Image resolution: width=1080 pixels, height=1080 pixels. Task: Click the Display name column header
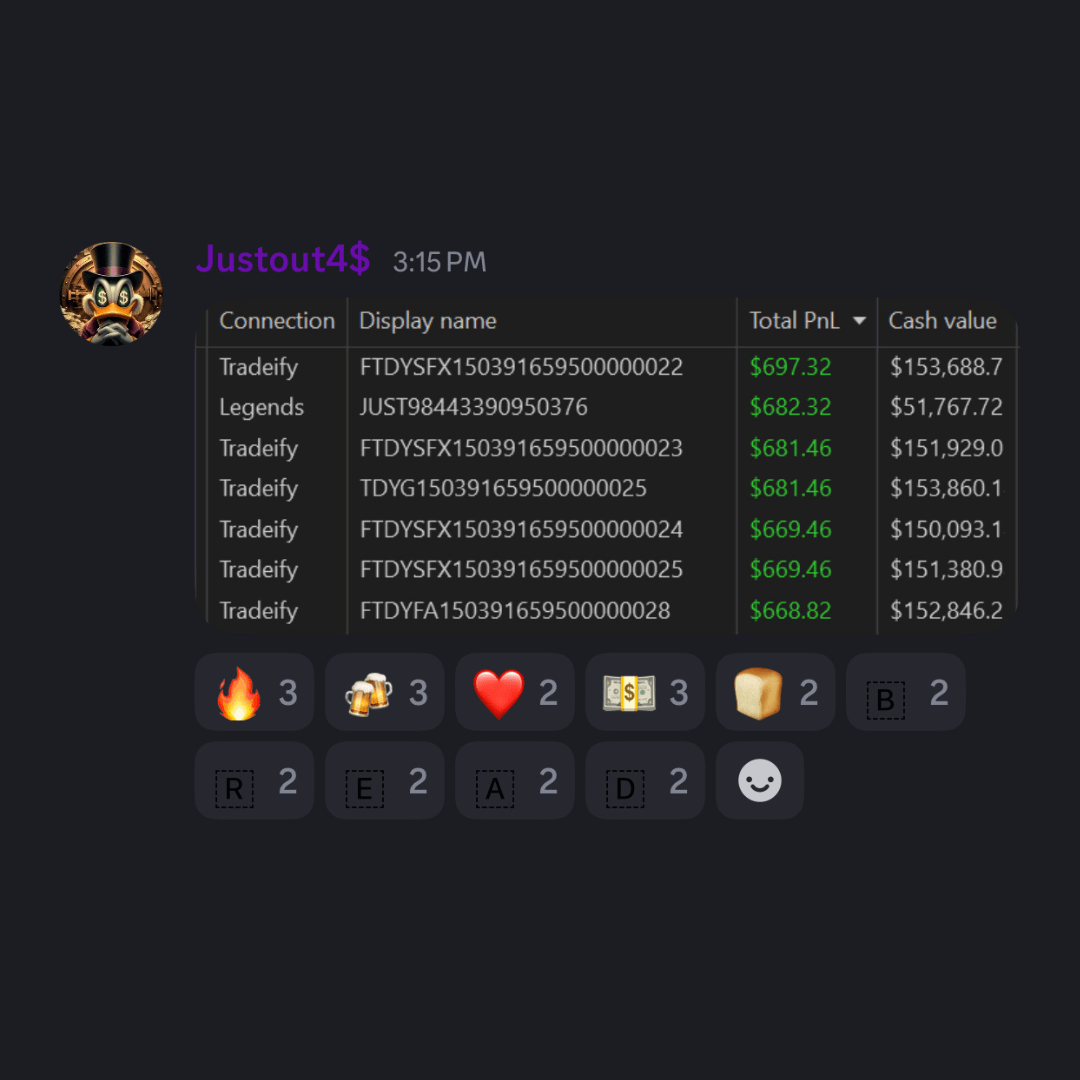click(427, 321)
